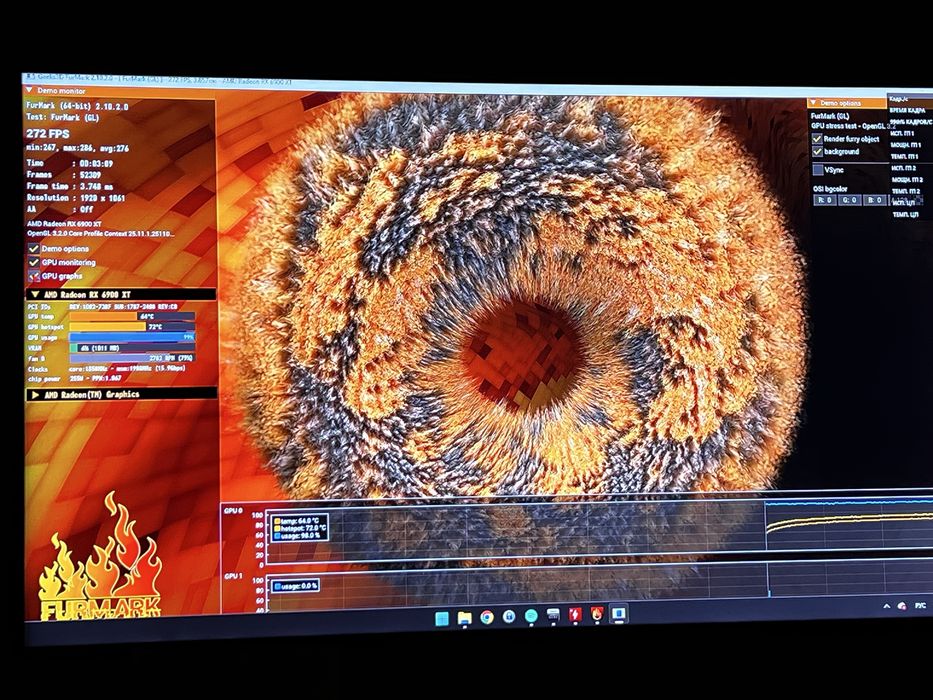
Task: Toggle the GPU graphs checkbox
Action: (x=34, y=276)
